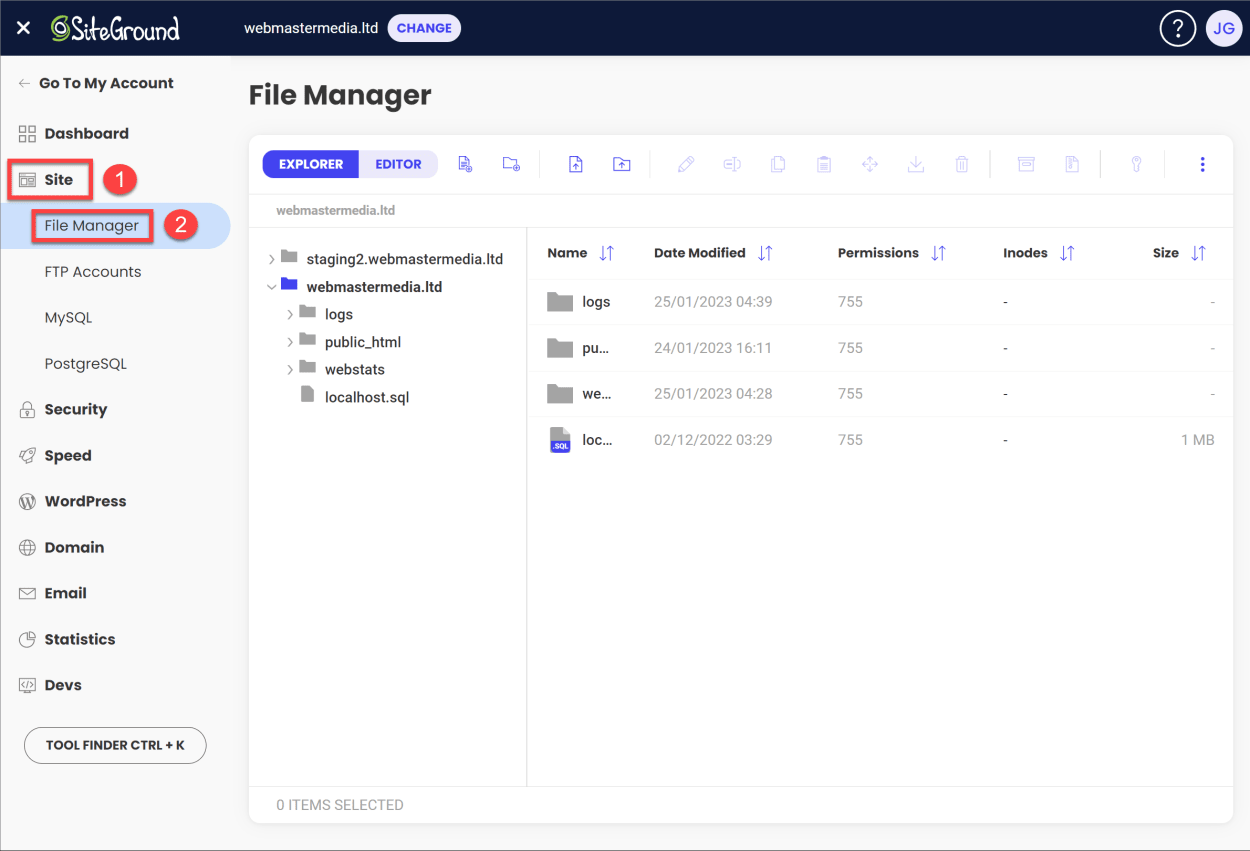Switch to the Editor tab
The width and height of the screenshot is (1250, 851).
click(x=398, y=164)
